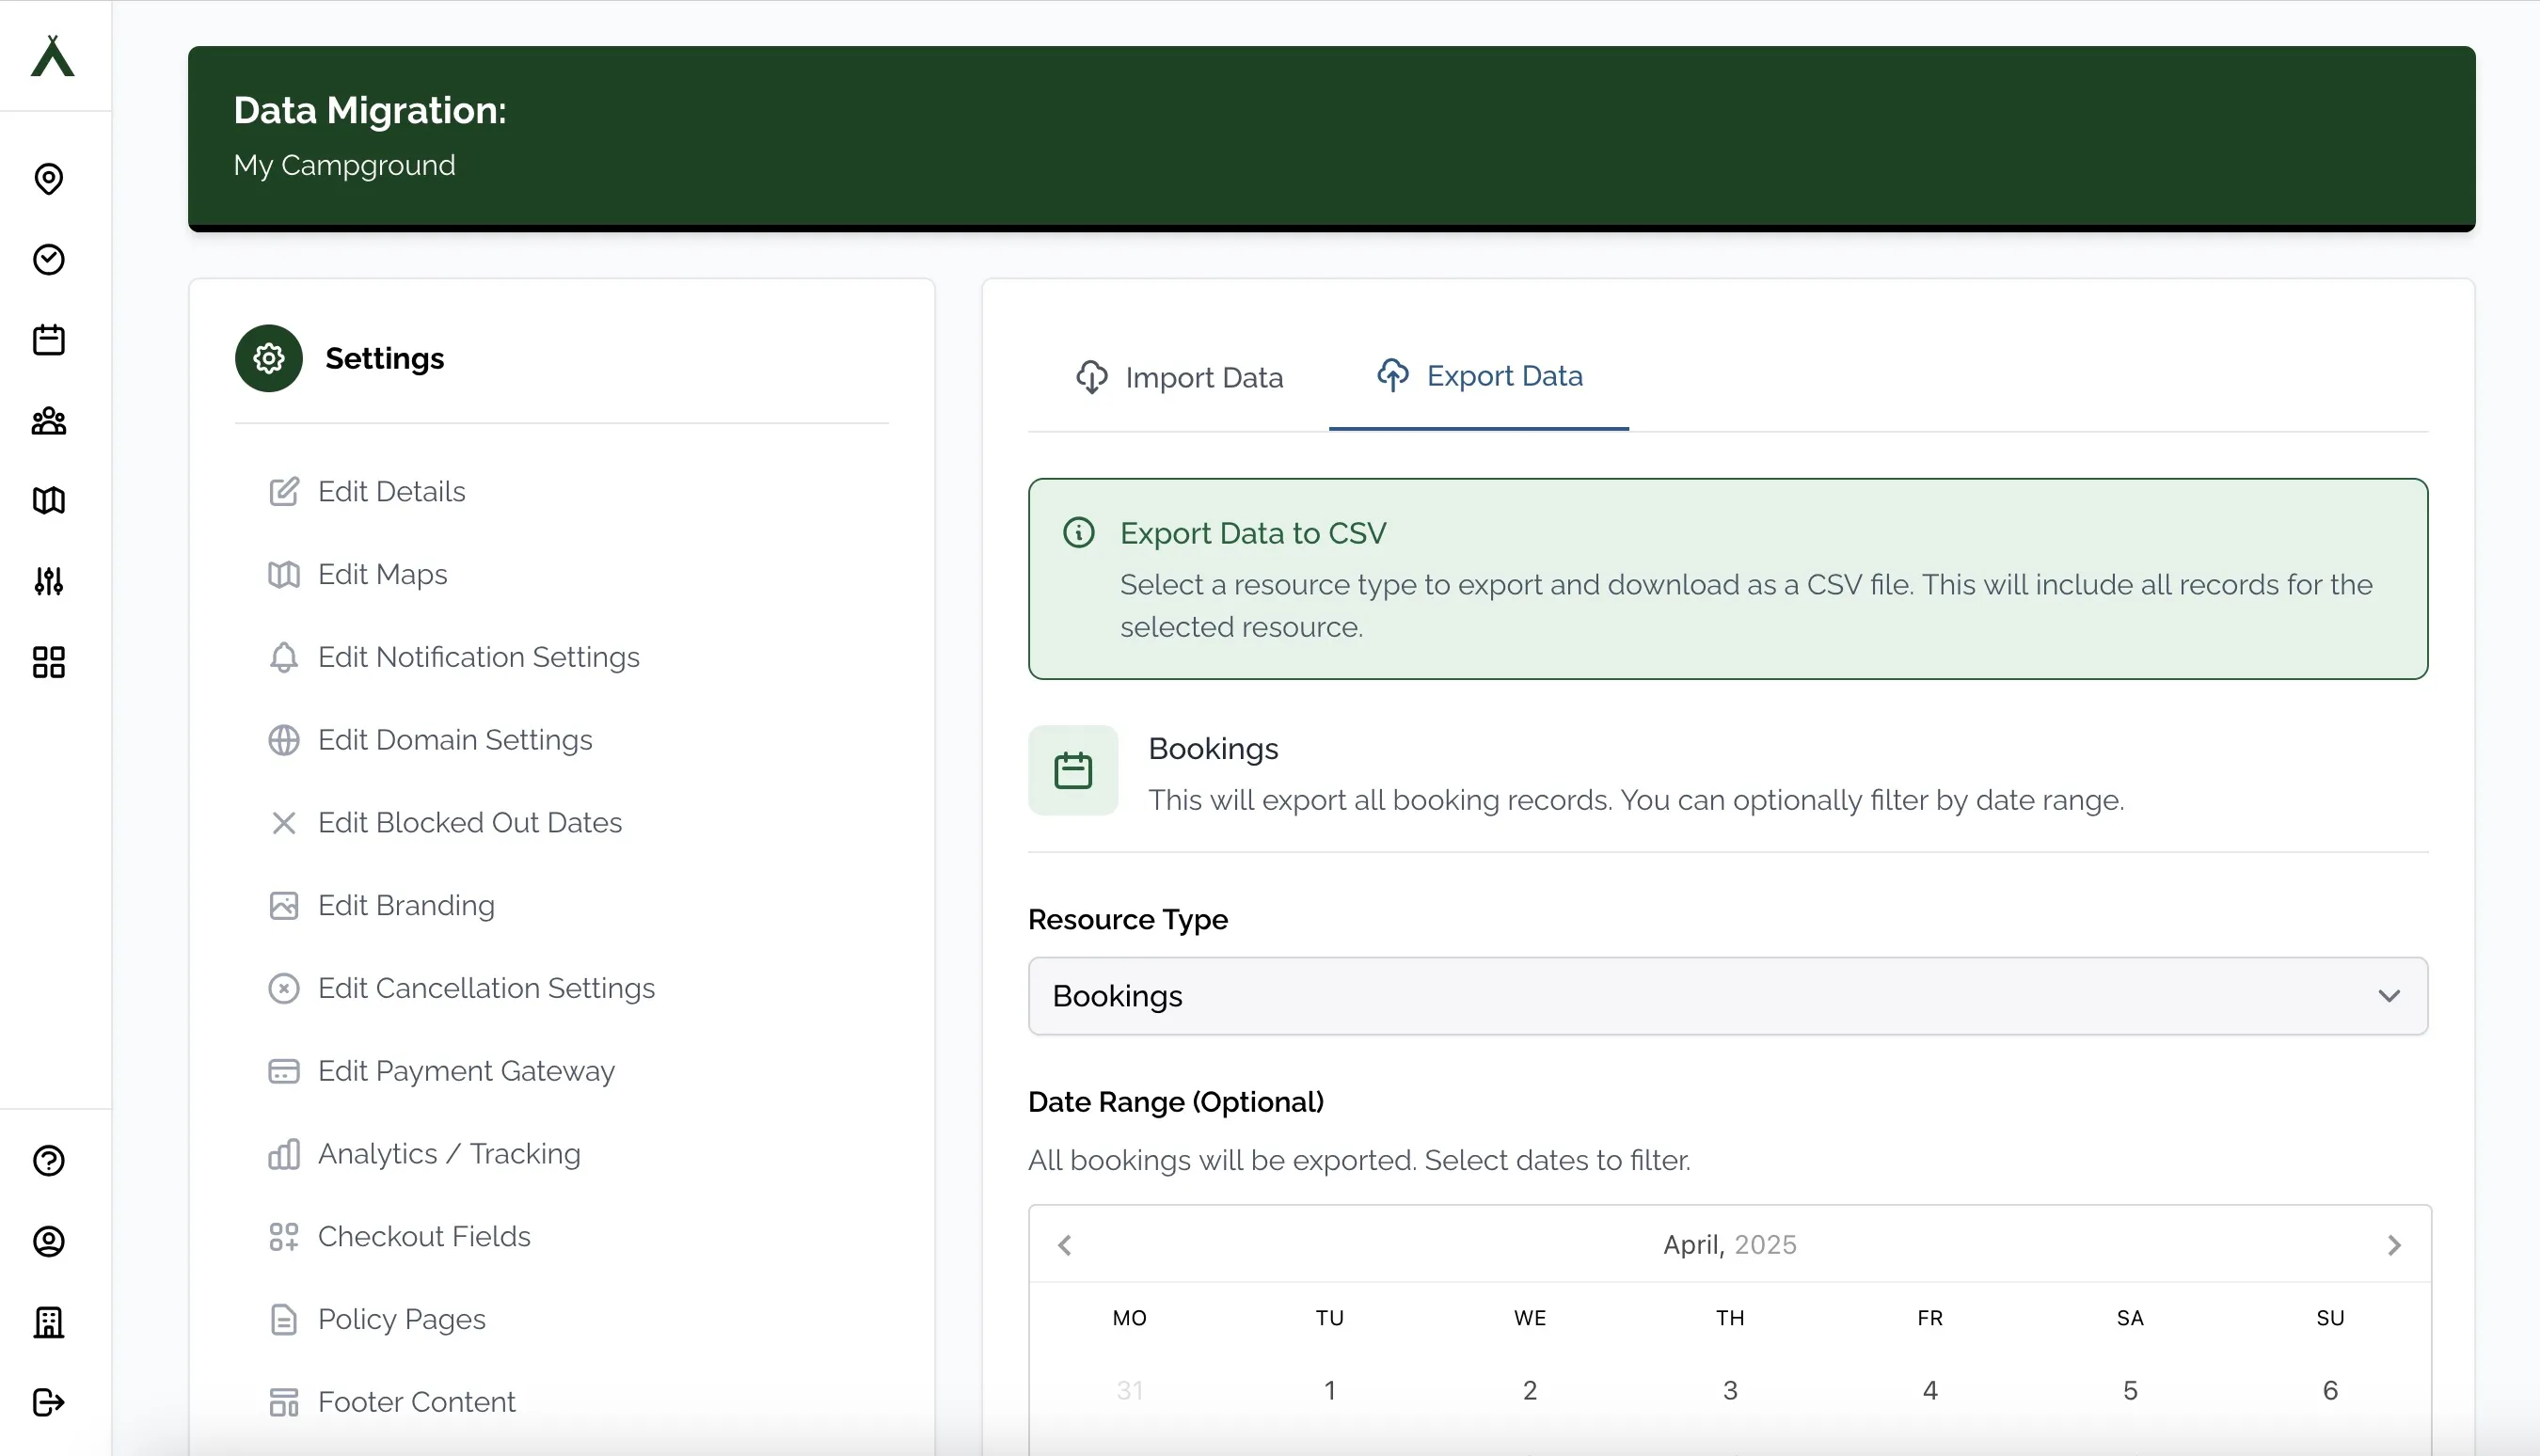
Task: Go to previous month in the calendar
Action: (1065, 1244)
